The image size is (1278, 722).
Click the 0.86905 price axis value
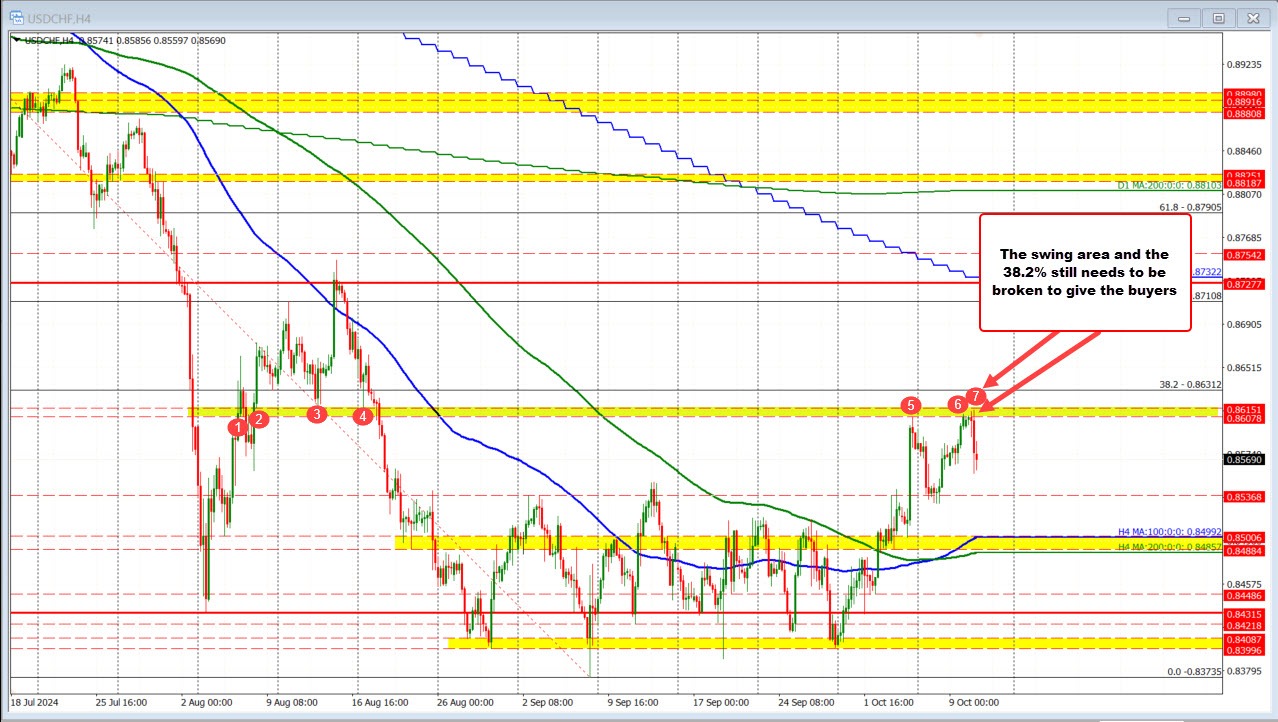(1246, 325)
